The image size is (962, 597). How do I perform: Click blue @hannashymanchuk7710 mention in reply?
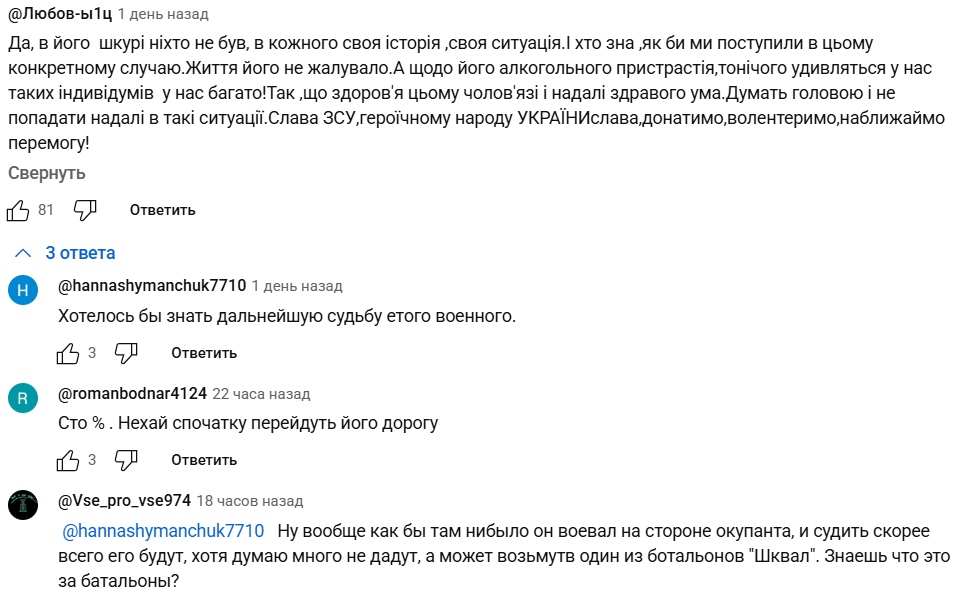click(163, 531)
